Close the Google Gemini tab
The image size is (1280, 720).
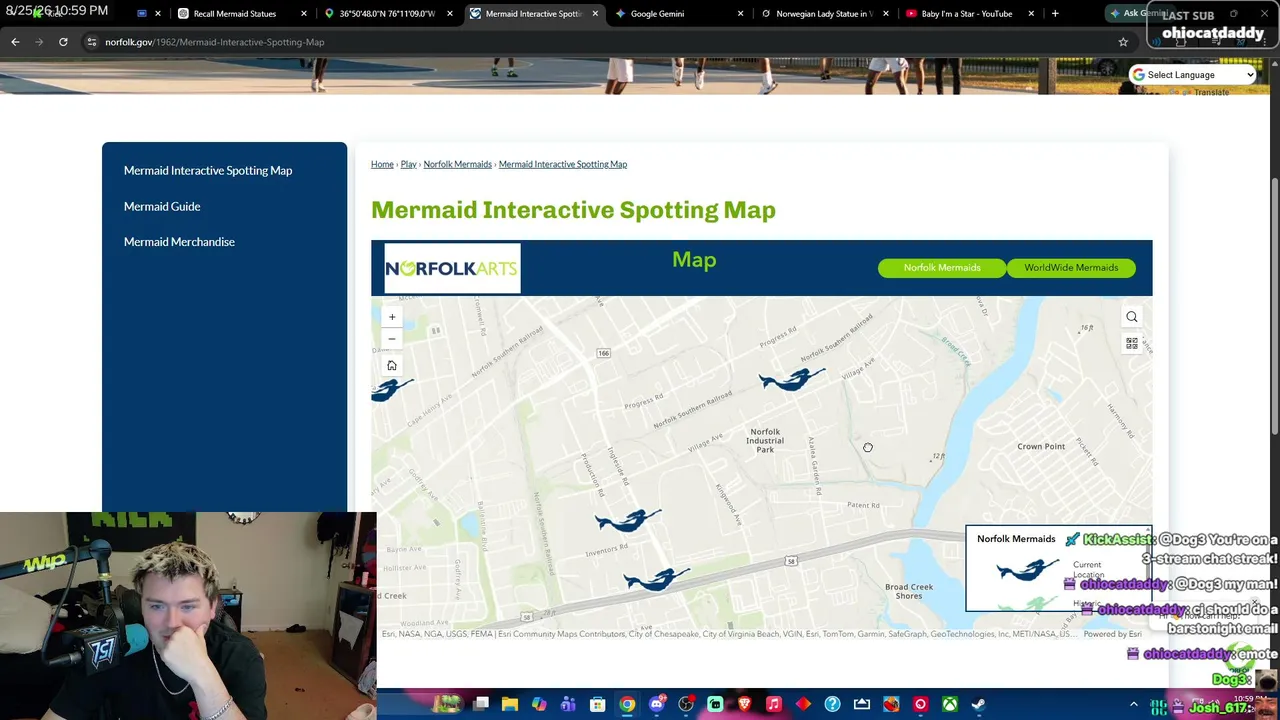click(741, 14)
